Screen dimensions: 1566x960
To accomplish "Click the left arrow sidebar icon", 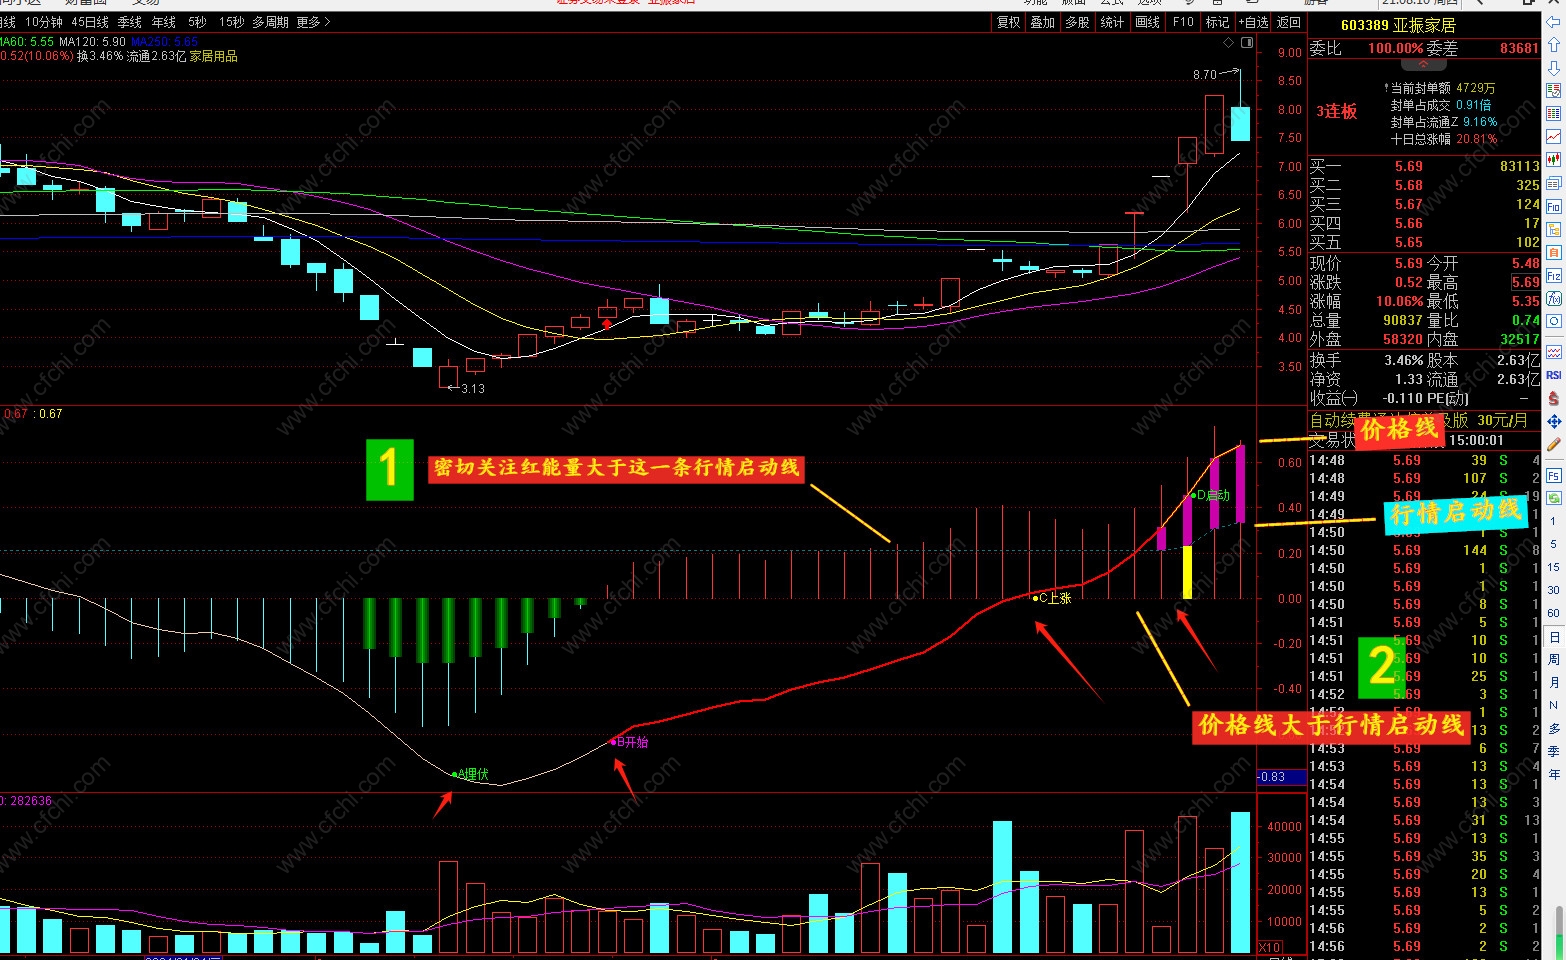I will pyautogui.click(x=1554, y=22).
